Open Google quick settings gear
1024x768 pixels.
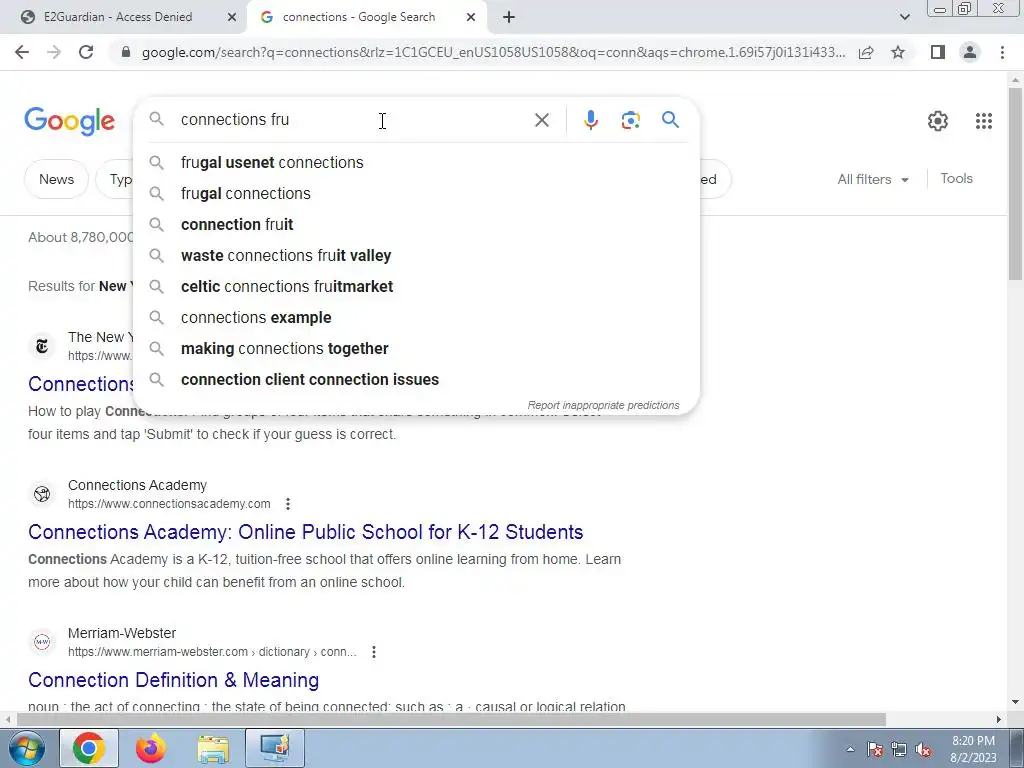point(938,121)
